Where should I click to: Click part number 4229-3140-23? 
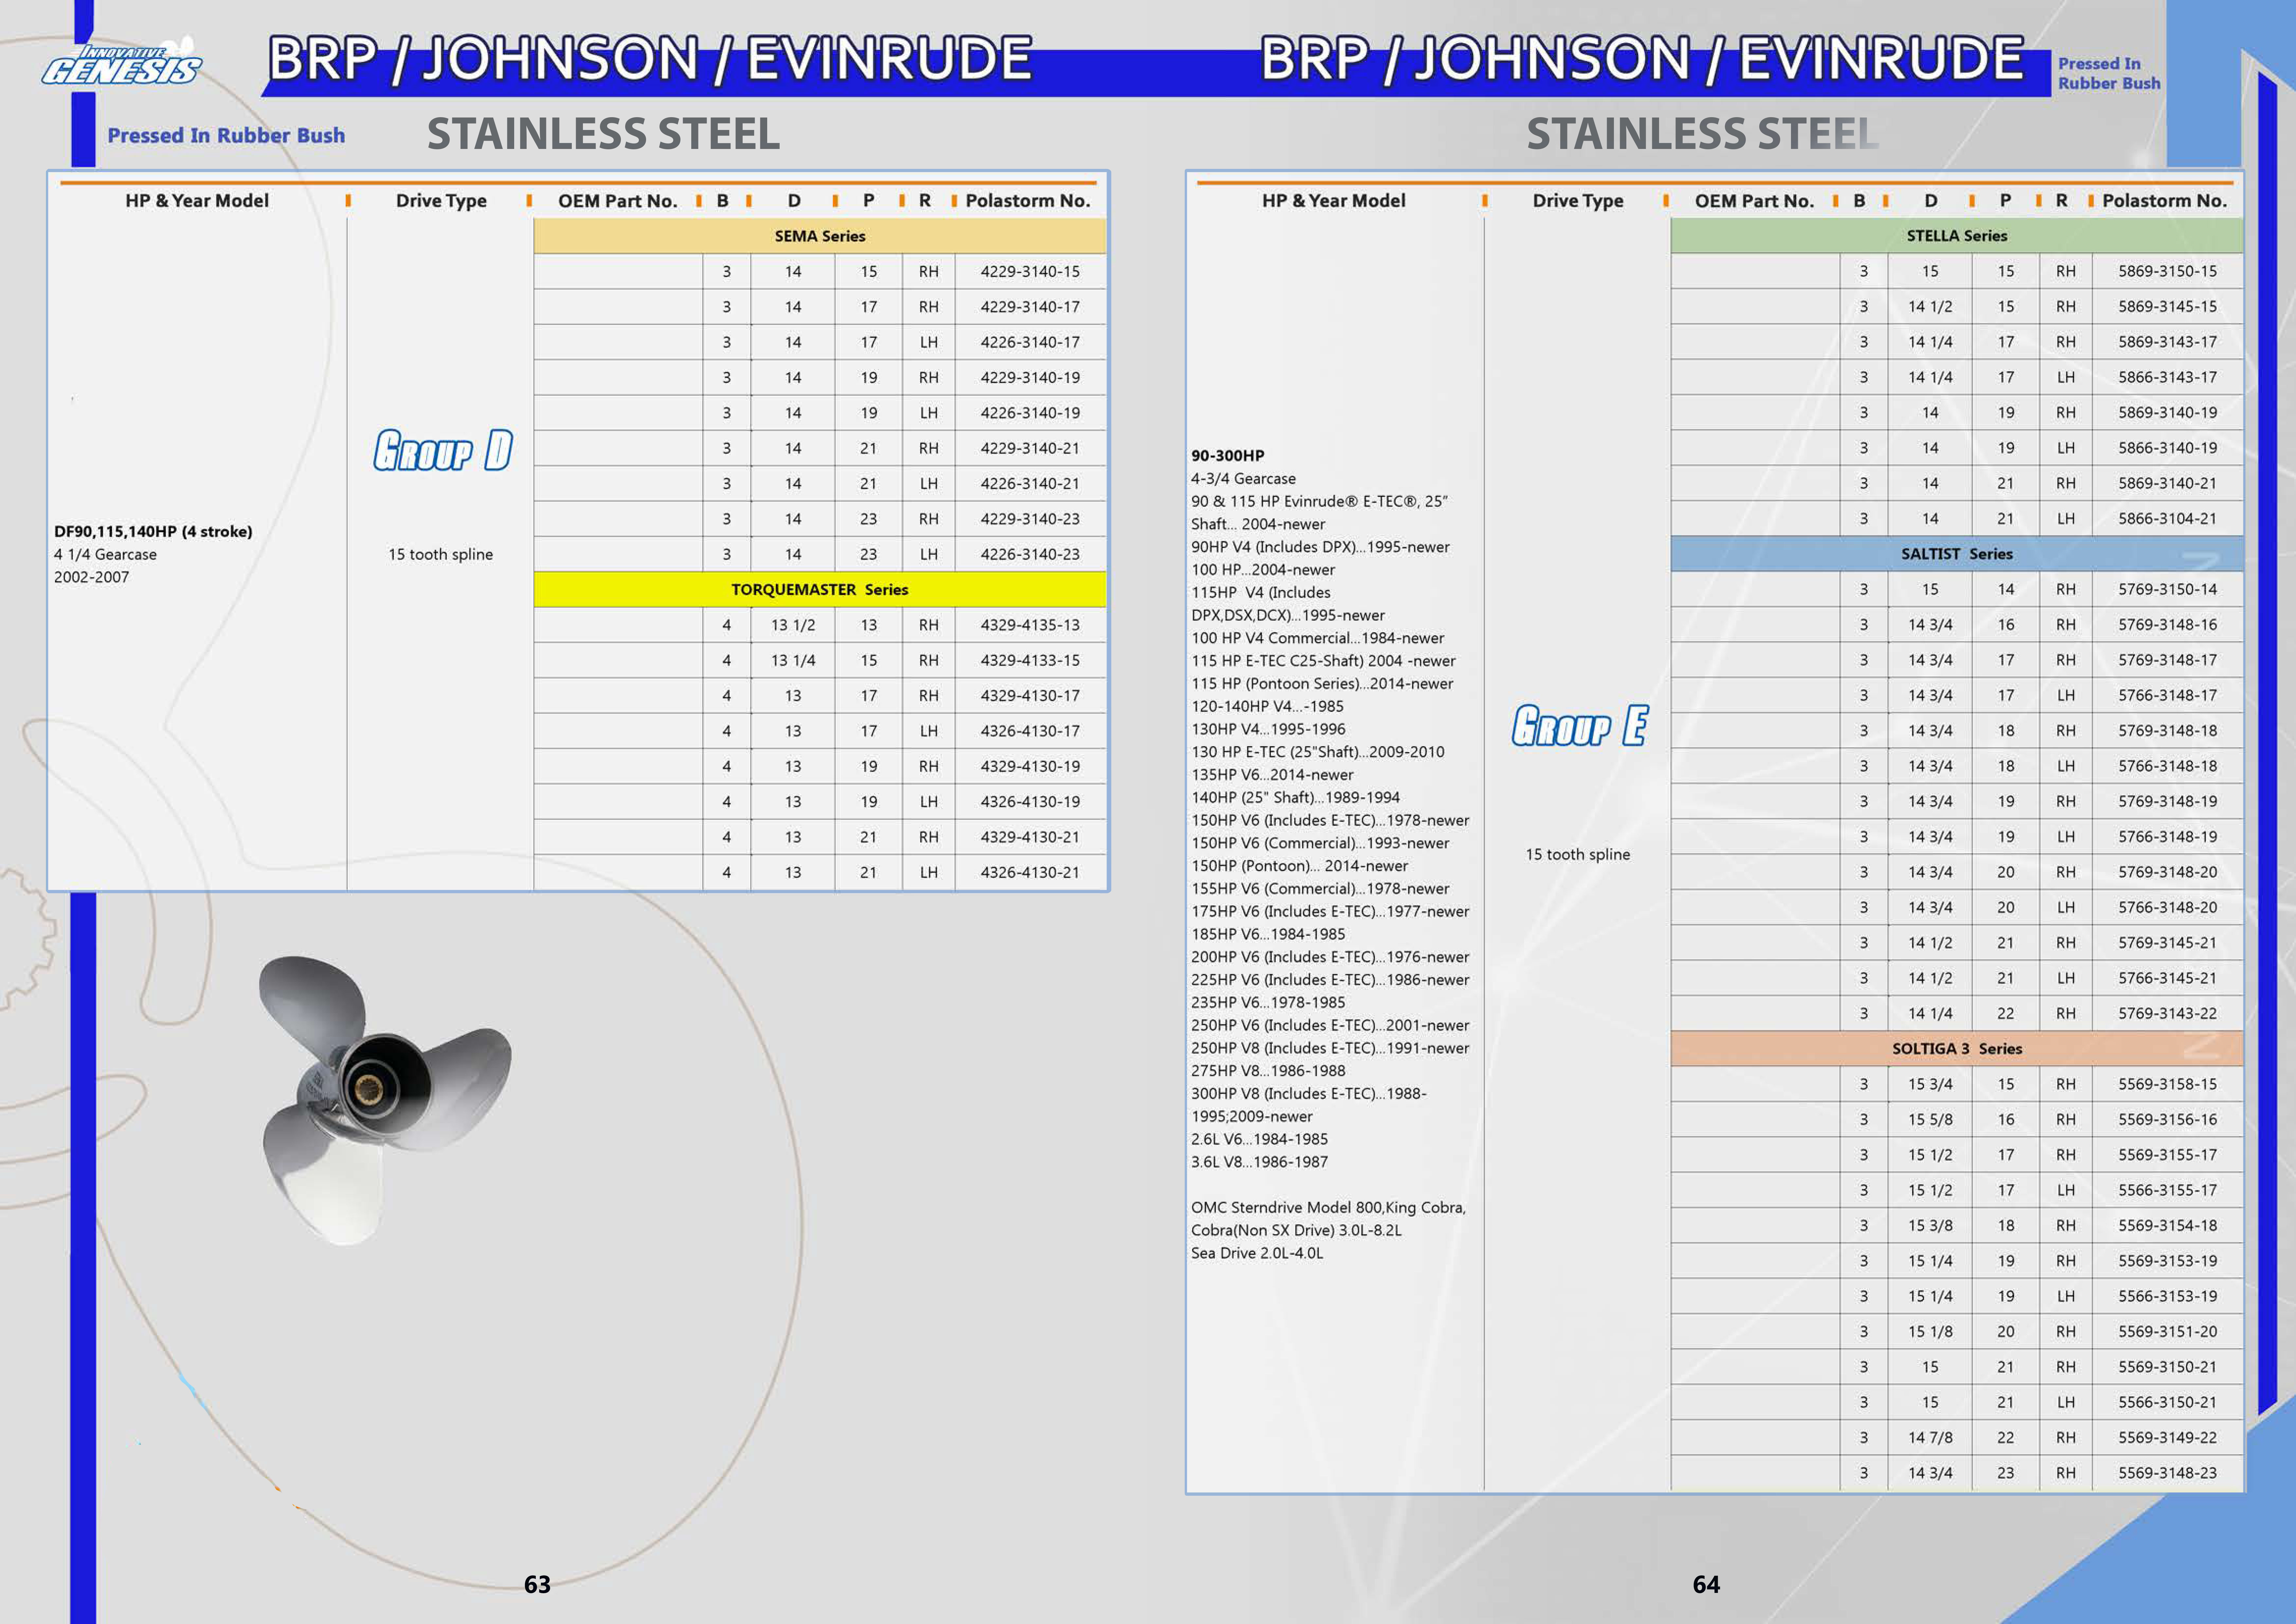1030,519
